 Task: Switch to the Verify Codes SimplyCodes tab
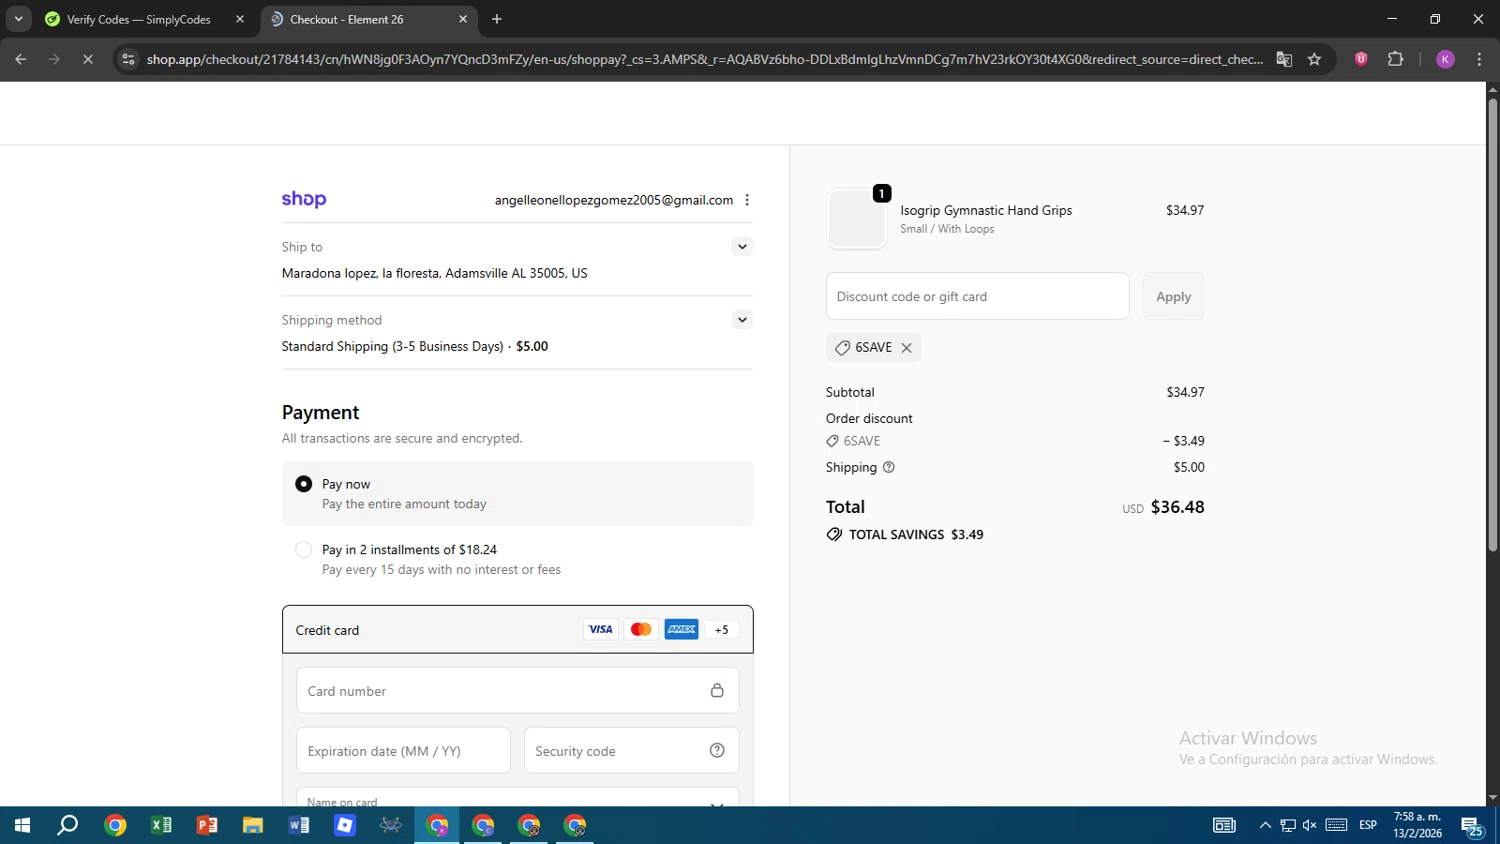(x=140, y=19)
